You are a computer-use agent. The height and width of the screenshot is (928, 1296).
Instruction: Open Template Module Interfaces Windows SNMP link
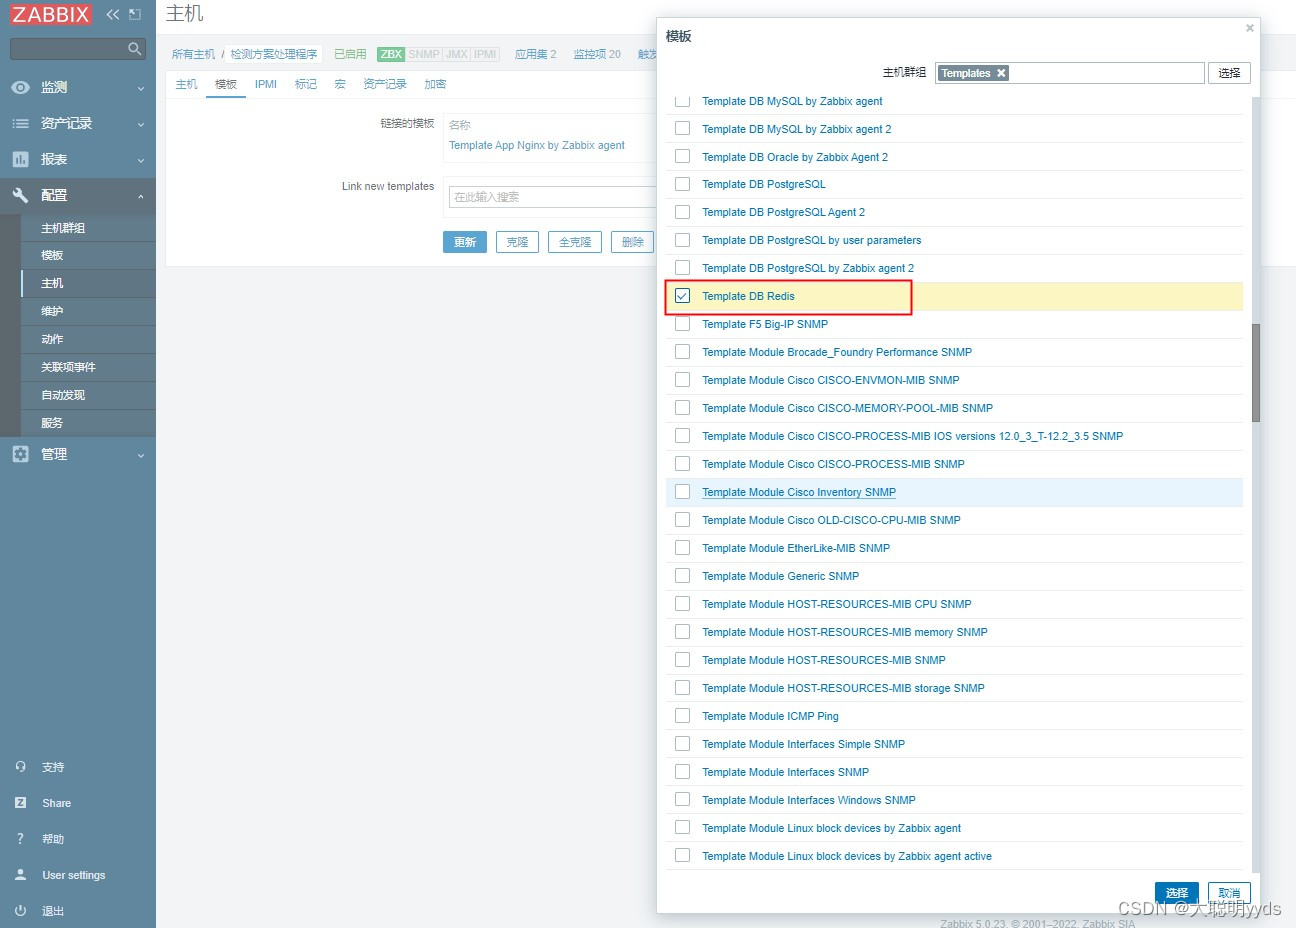[809, 800]
